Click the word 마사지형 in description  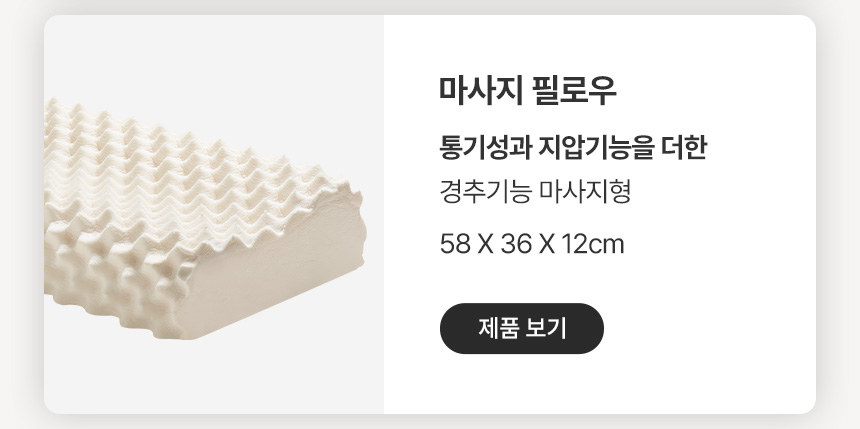click(x=586, y=191)
